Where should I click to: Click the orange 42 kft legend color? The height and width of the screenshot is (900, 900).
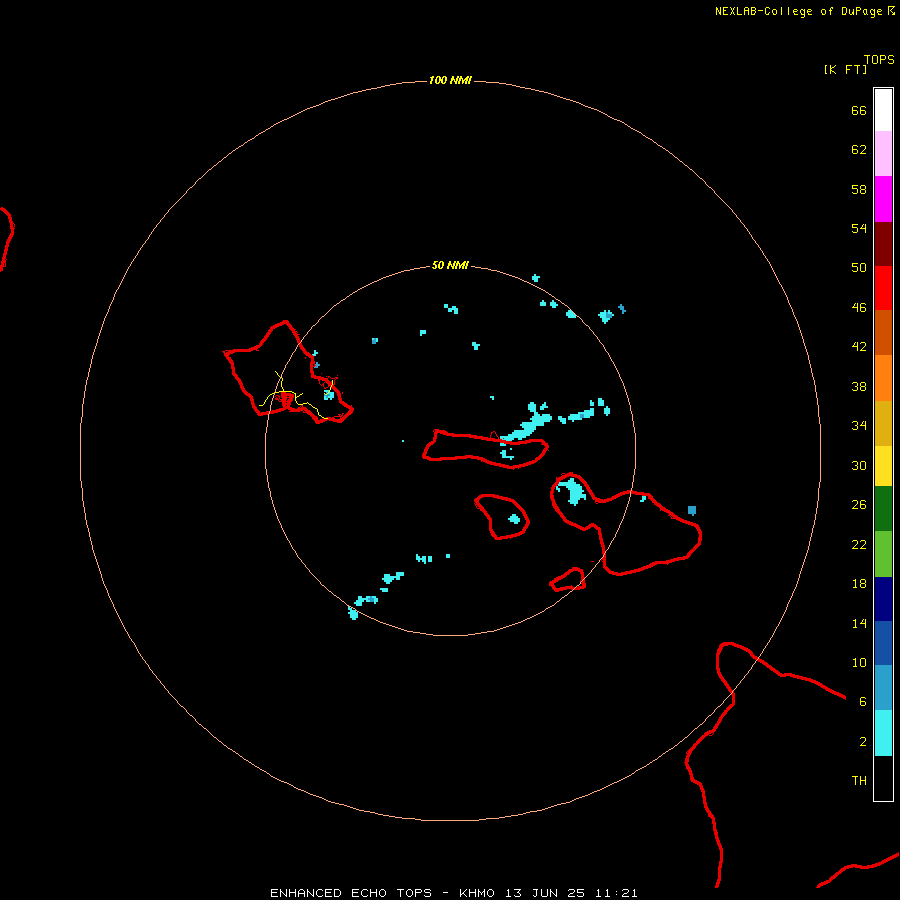(x=883, y=378)
